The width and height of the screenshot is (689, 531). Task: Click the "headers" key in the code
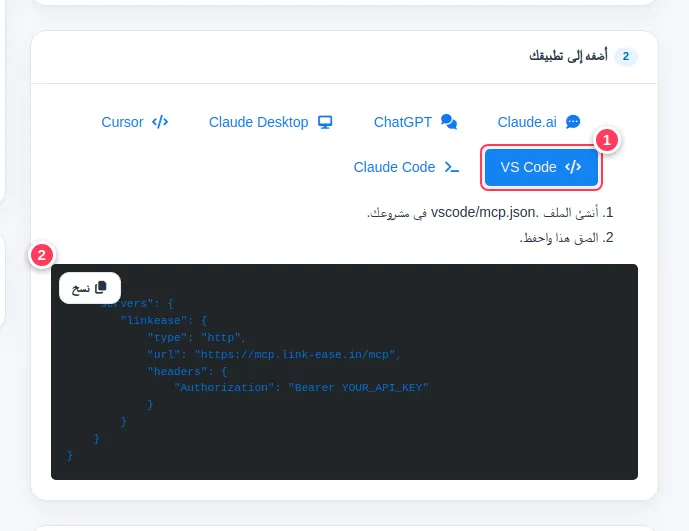tap(177, 371)
